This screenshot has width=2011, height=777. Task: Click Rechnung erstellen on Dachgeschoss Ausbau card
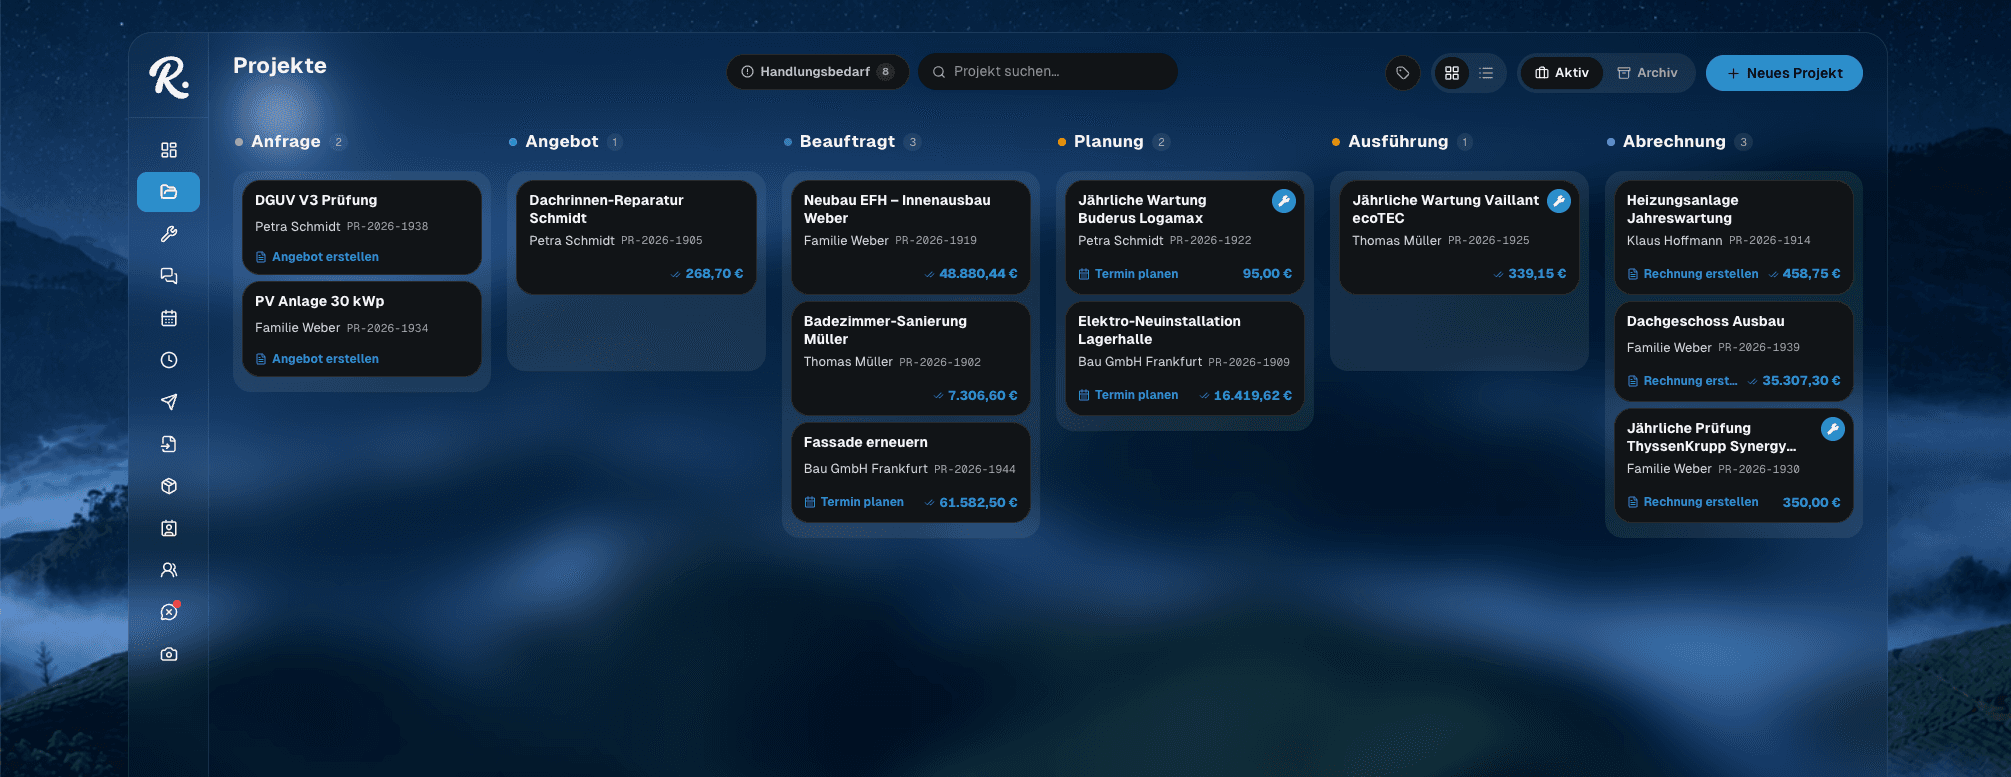pyautogui.click(x=1682, y=381)
